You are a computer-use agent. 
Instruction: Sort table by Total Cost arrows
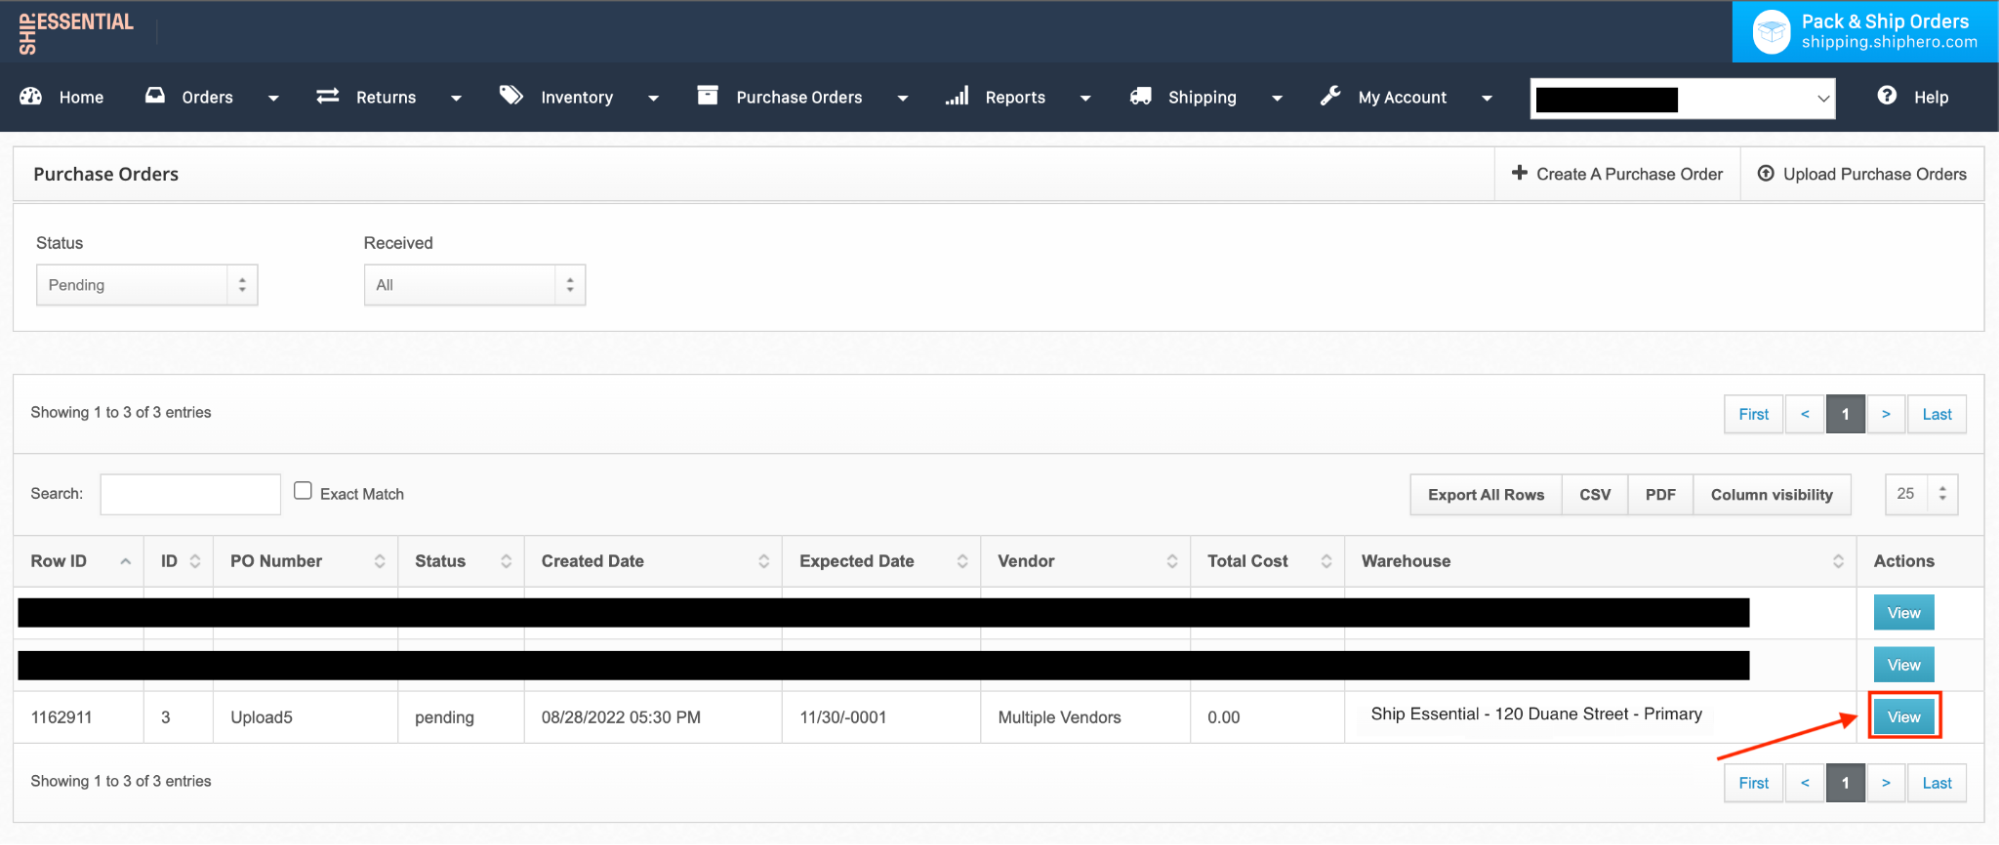tap(1326, 562)
